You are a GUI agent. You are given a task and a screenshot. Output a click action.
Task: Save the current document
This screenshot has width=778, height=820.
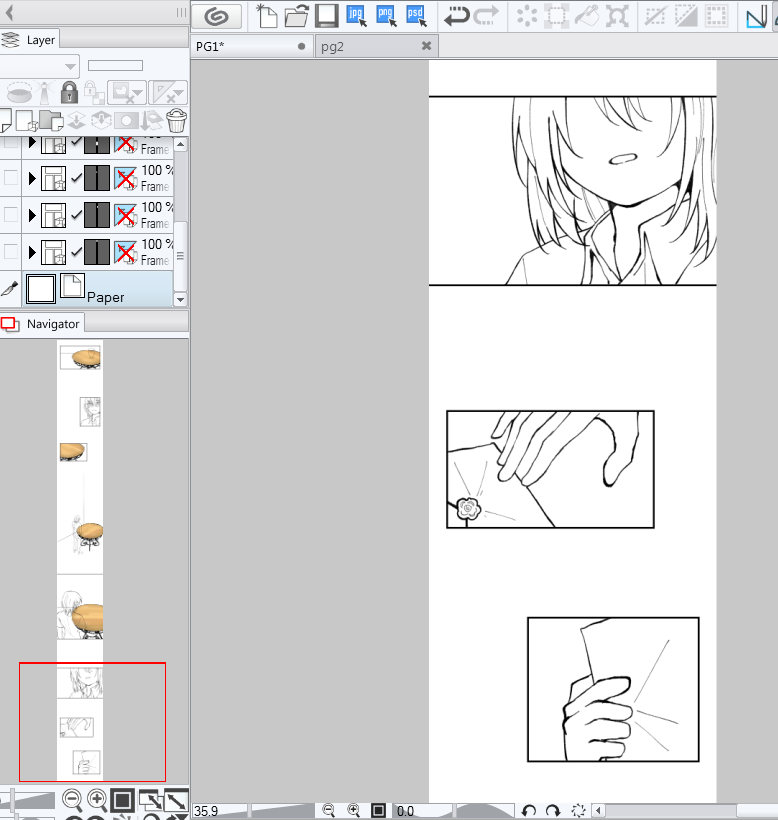pos(327,16)
